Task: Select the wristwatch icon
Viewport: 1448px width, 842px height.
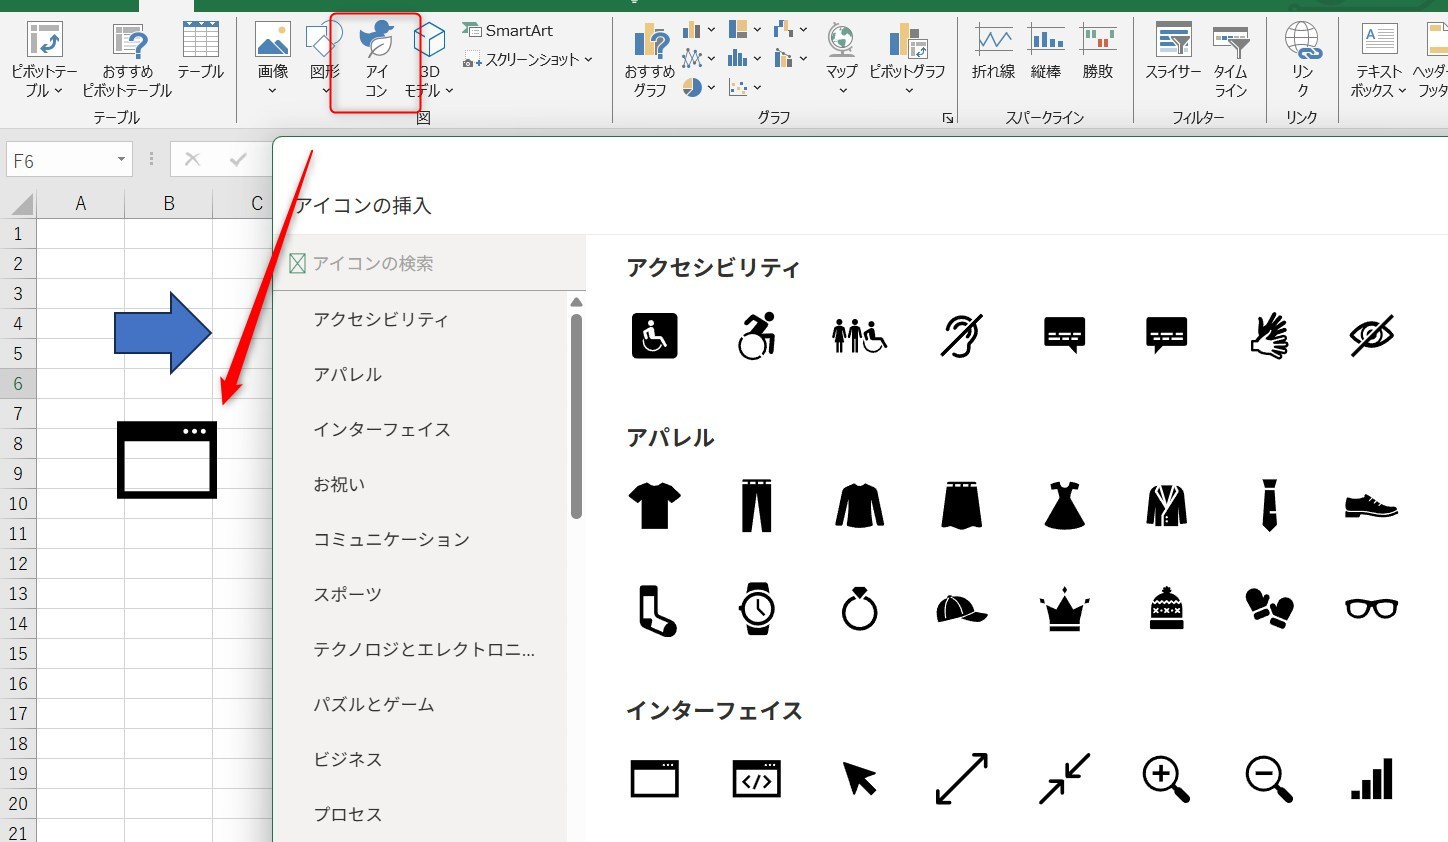Action: tap(757, 608)
